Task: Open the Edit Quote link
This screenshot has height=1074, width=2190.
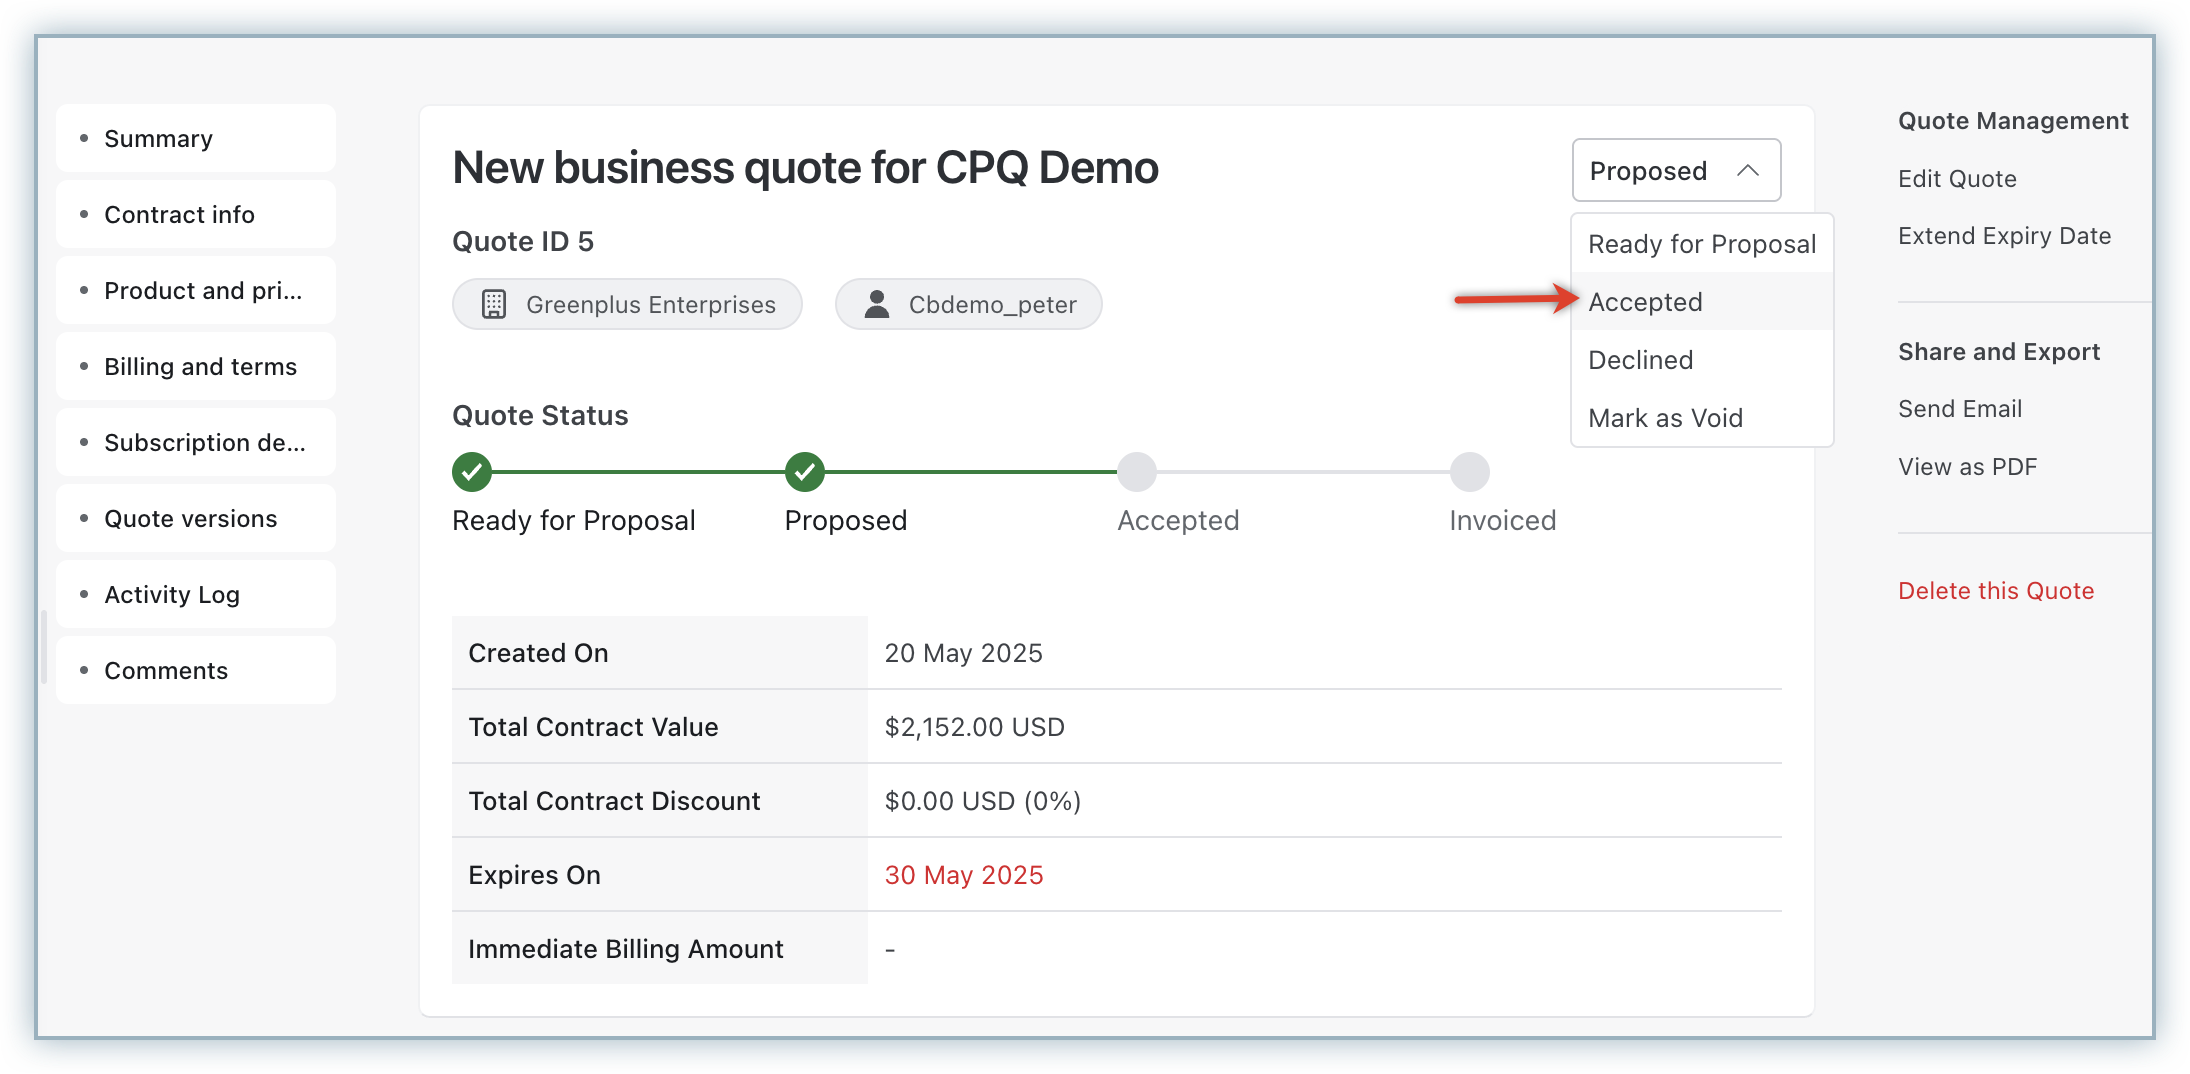Action: coord(1957,179)
